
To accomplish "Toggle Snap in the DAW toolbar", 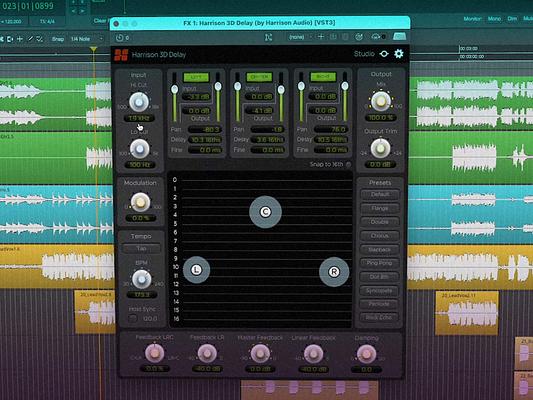I will tap(57, 39).
